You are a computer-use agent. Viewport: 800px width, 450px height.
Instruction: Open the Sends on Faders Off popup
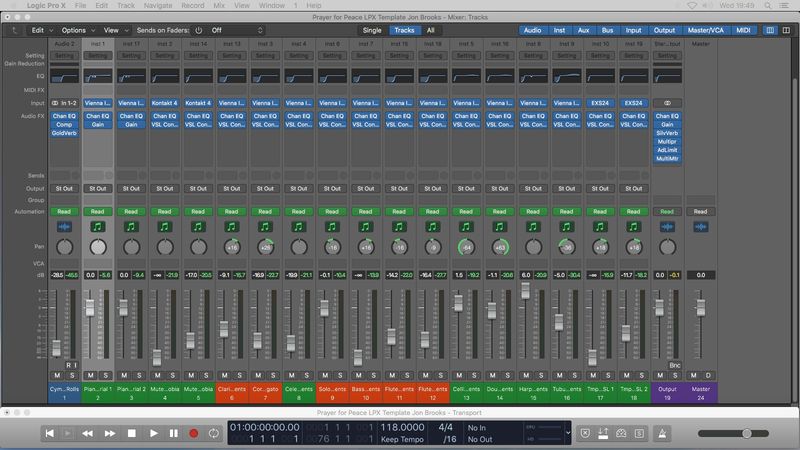(x=237, y=30)
